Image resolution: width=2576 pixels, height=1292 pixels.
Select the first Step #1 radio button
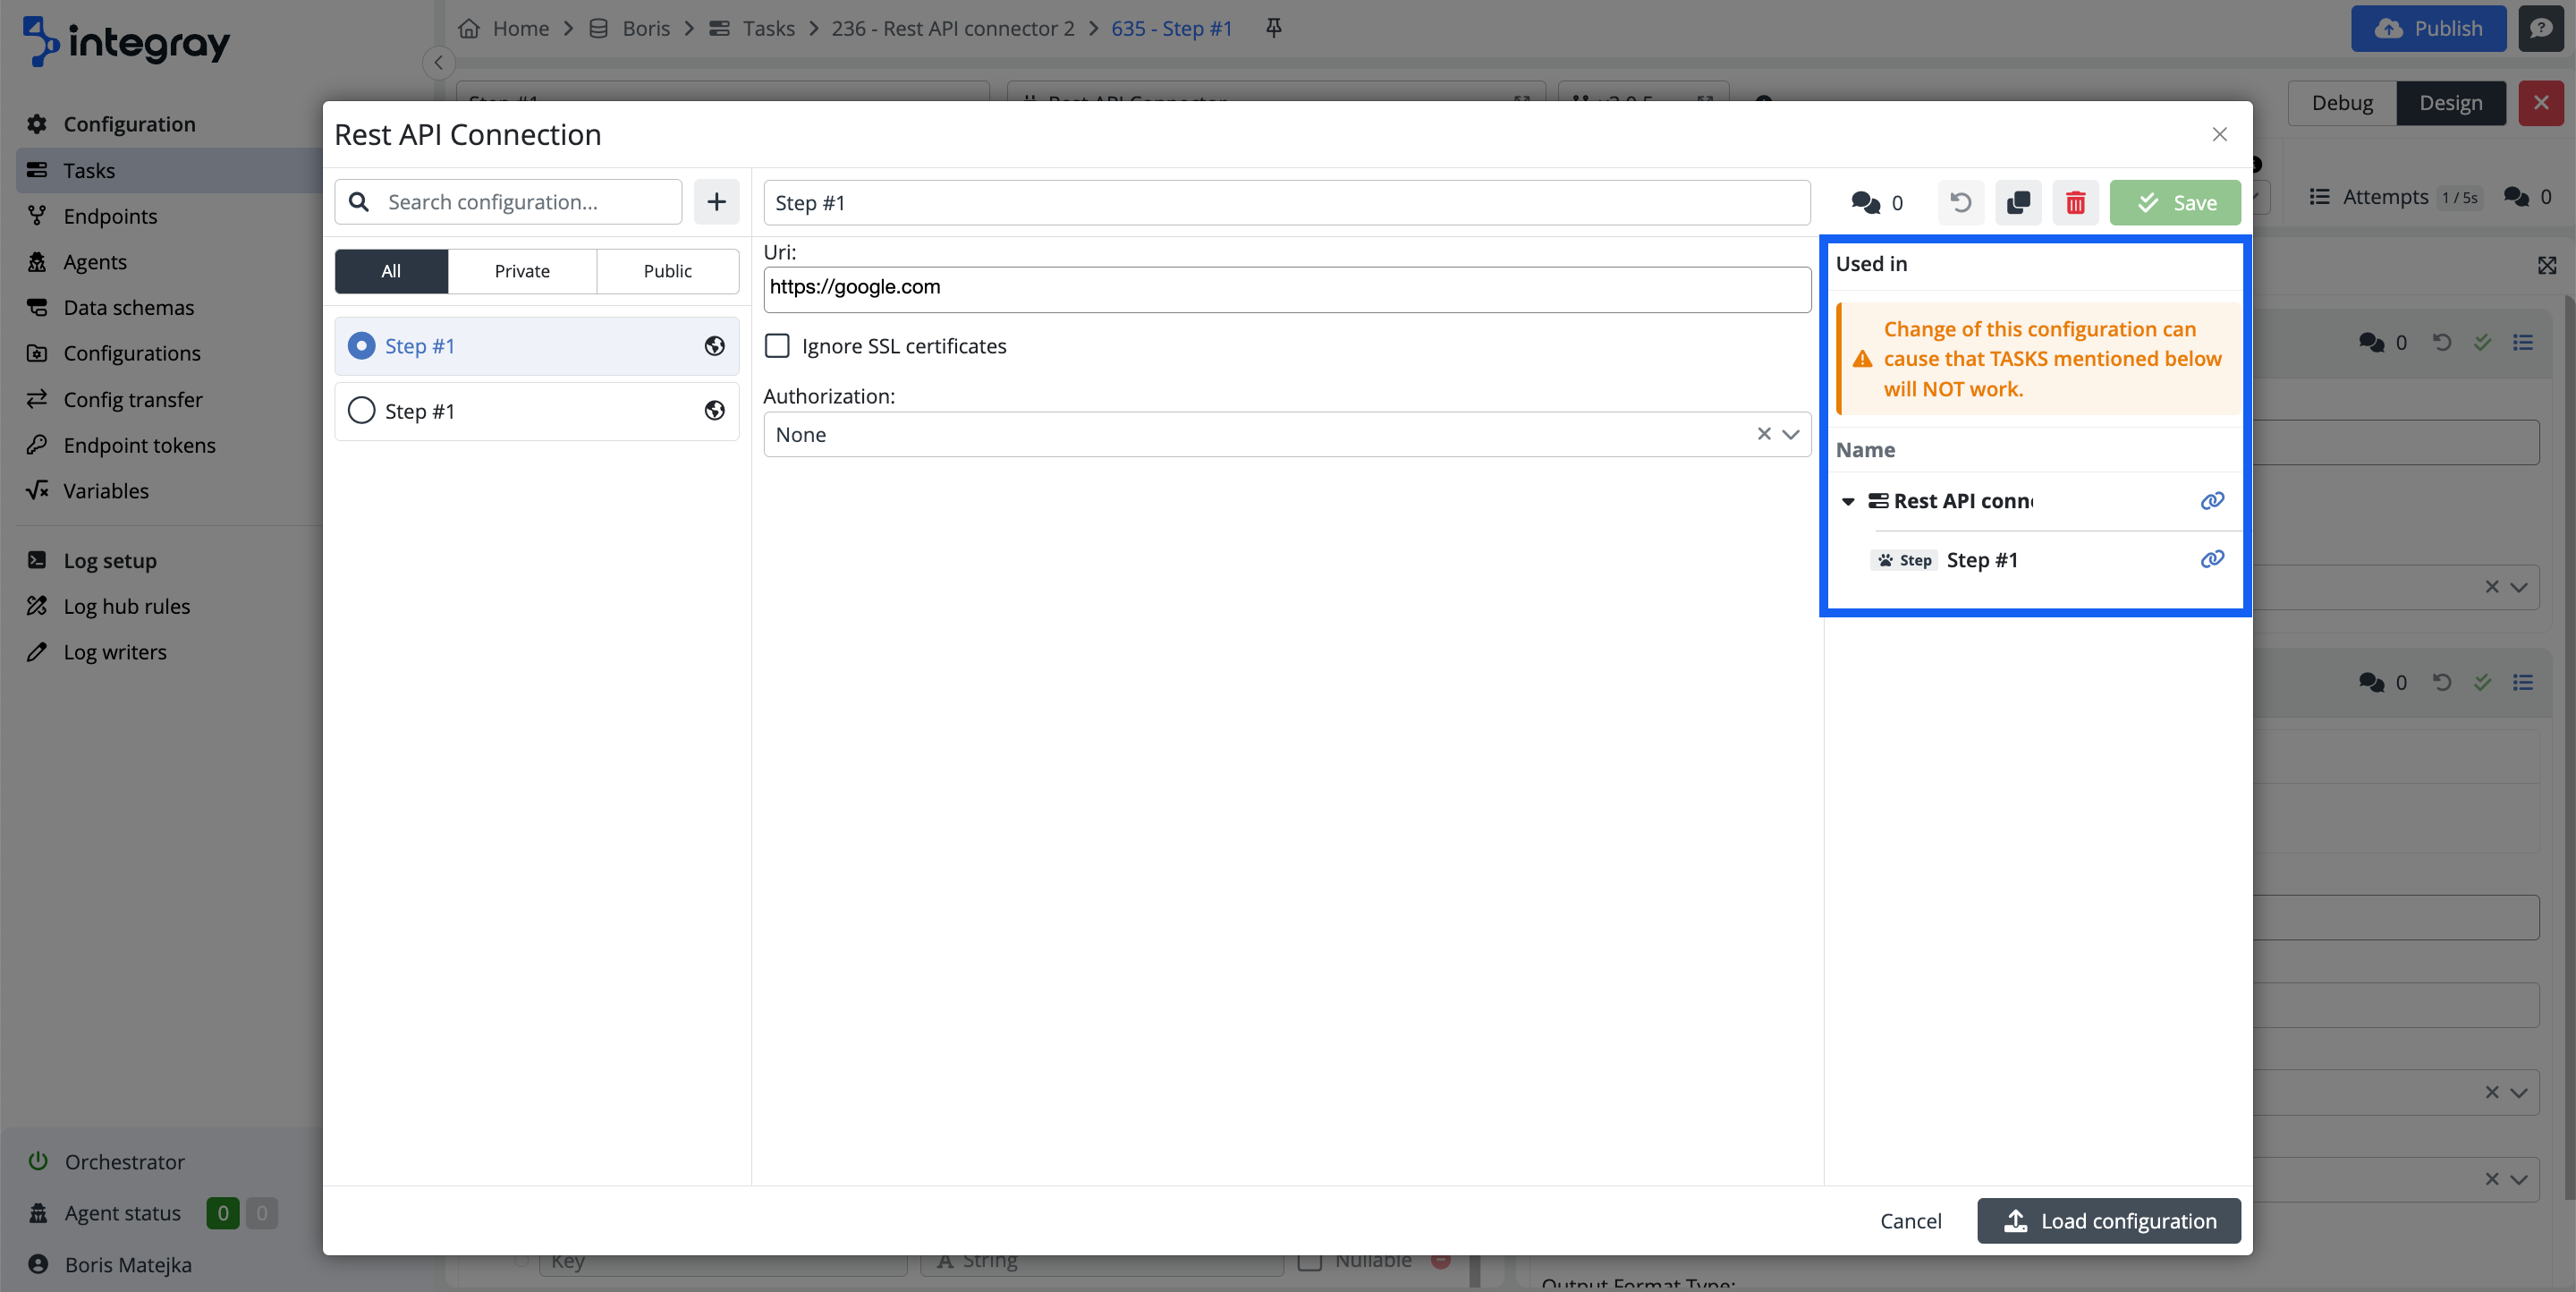361,346
